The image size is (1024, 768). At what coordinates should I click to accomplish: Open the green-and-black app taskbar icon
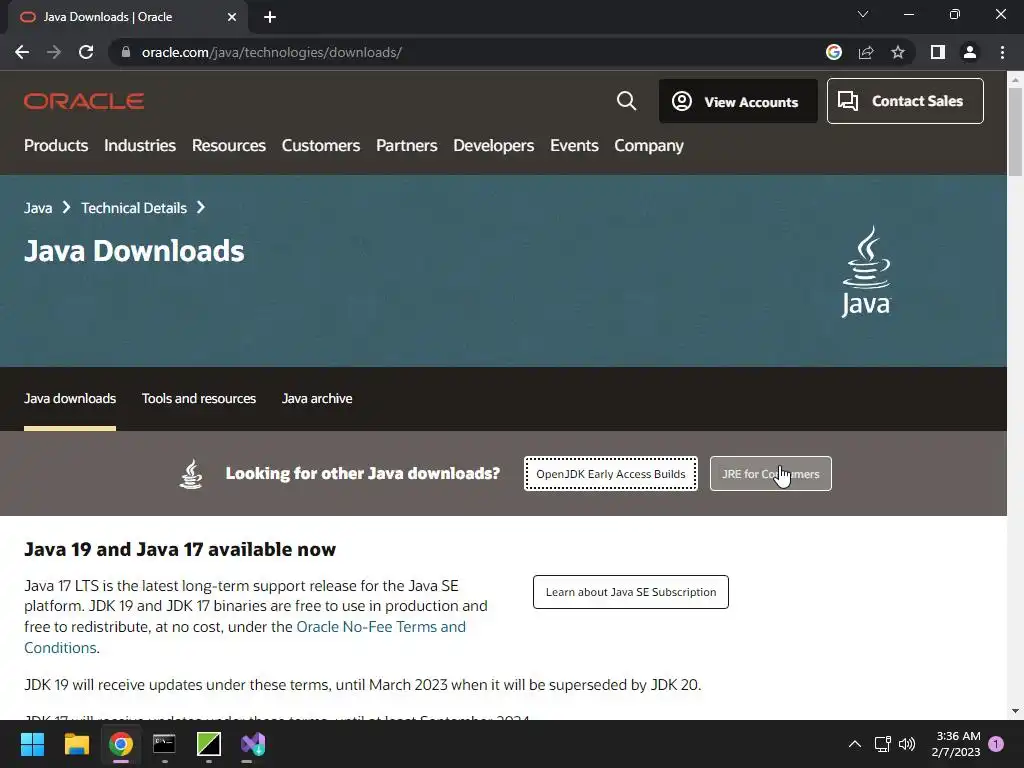click(209, 744)
